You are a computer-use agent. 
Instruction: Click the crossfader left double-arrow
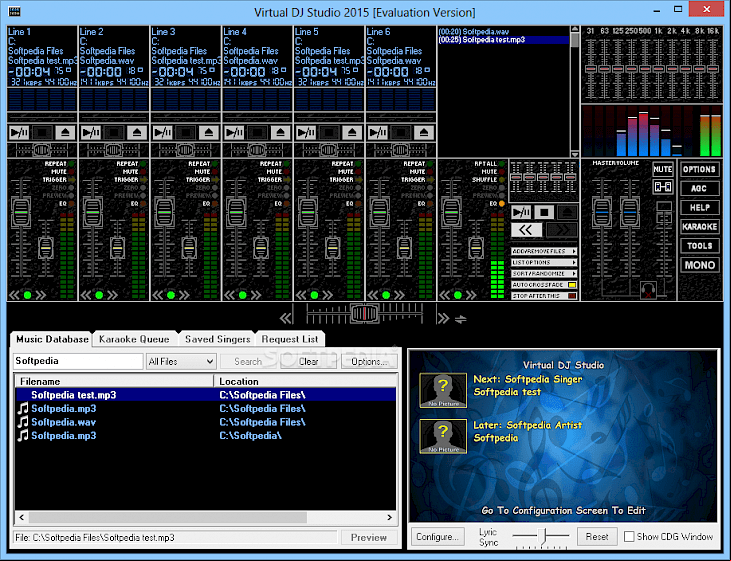tap(286, 319)
